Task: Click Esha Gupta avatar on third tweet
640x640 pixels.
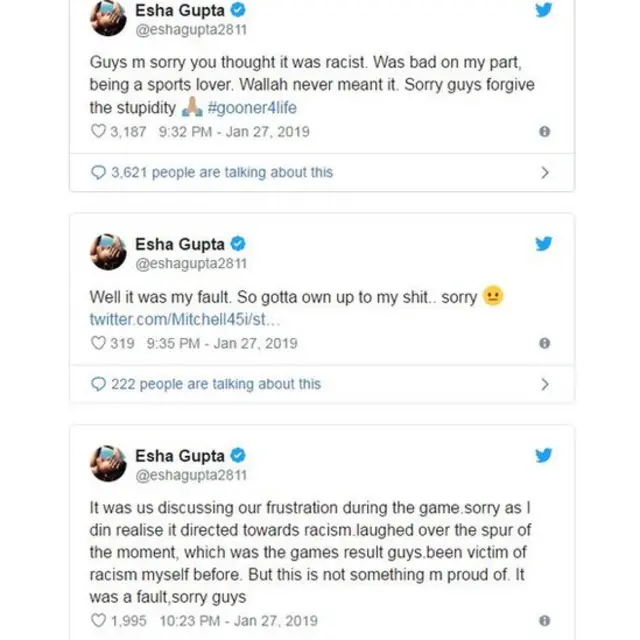Action: pos(108,464)
